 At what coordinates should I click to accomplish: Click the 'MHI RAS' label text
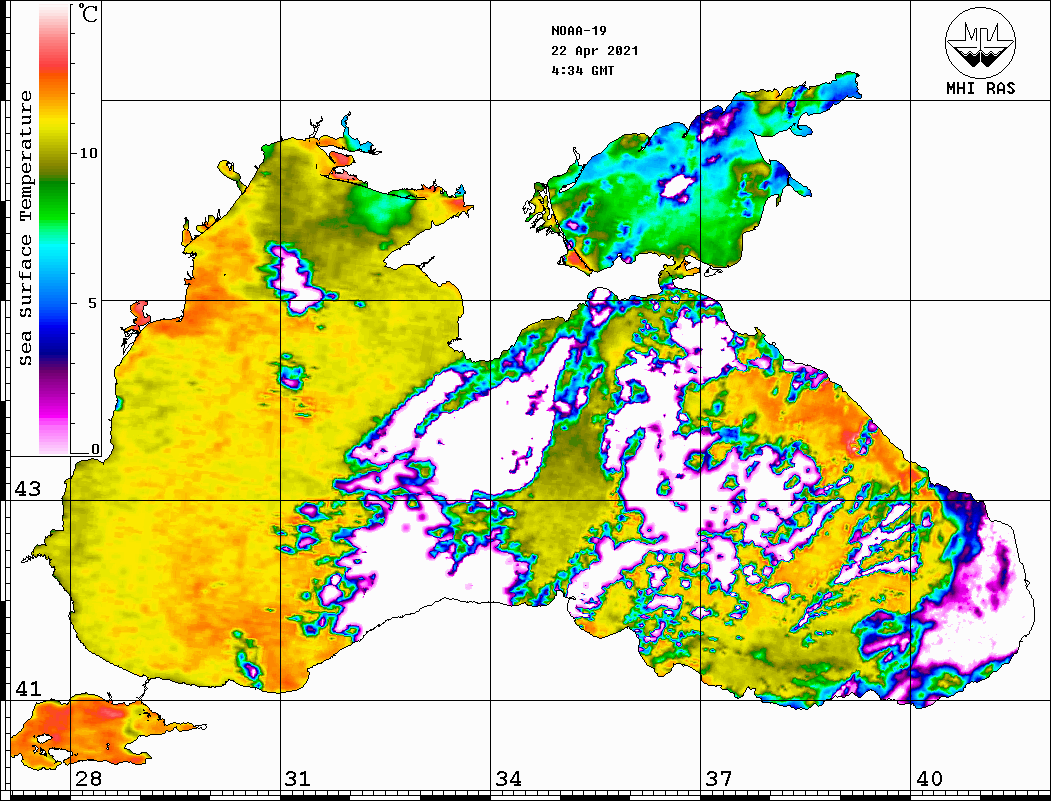[x=981, y=88]
